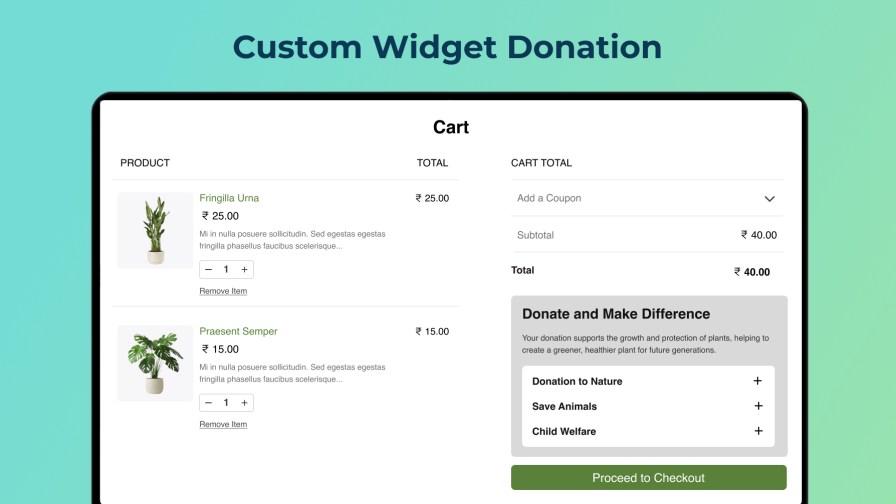
Task: Click Fringilla Urna plant thumbnail
Action: point(155,230)
